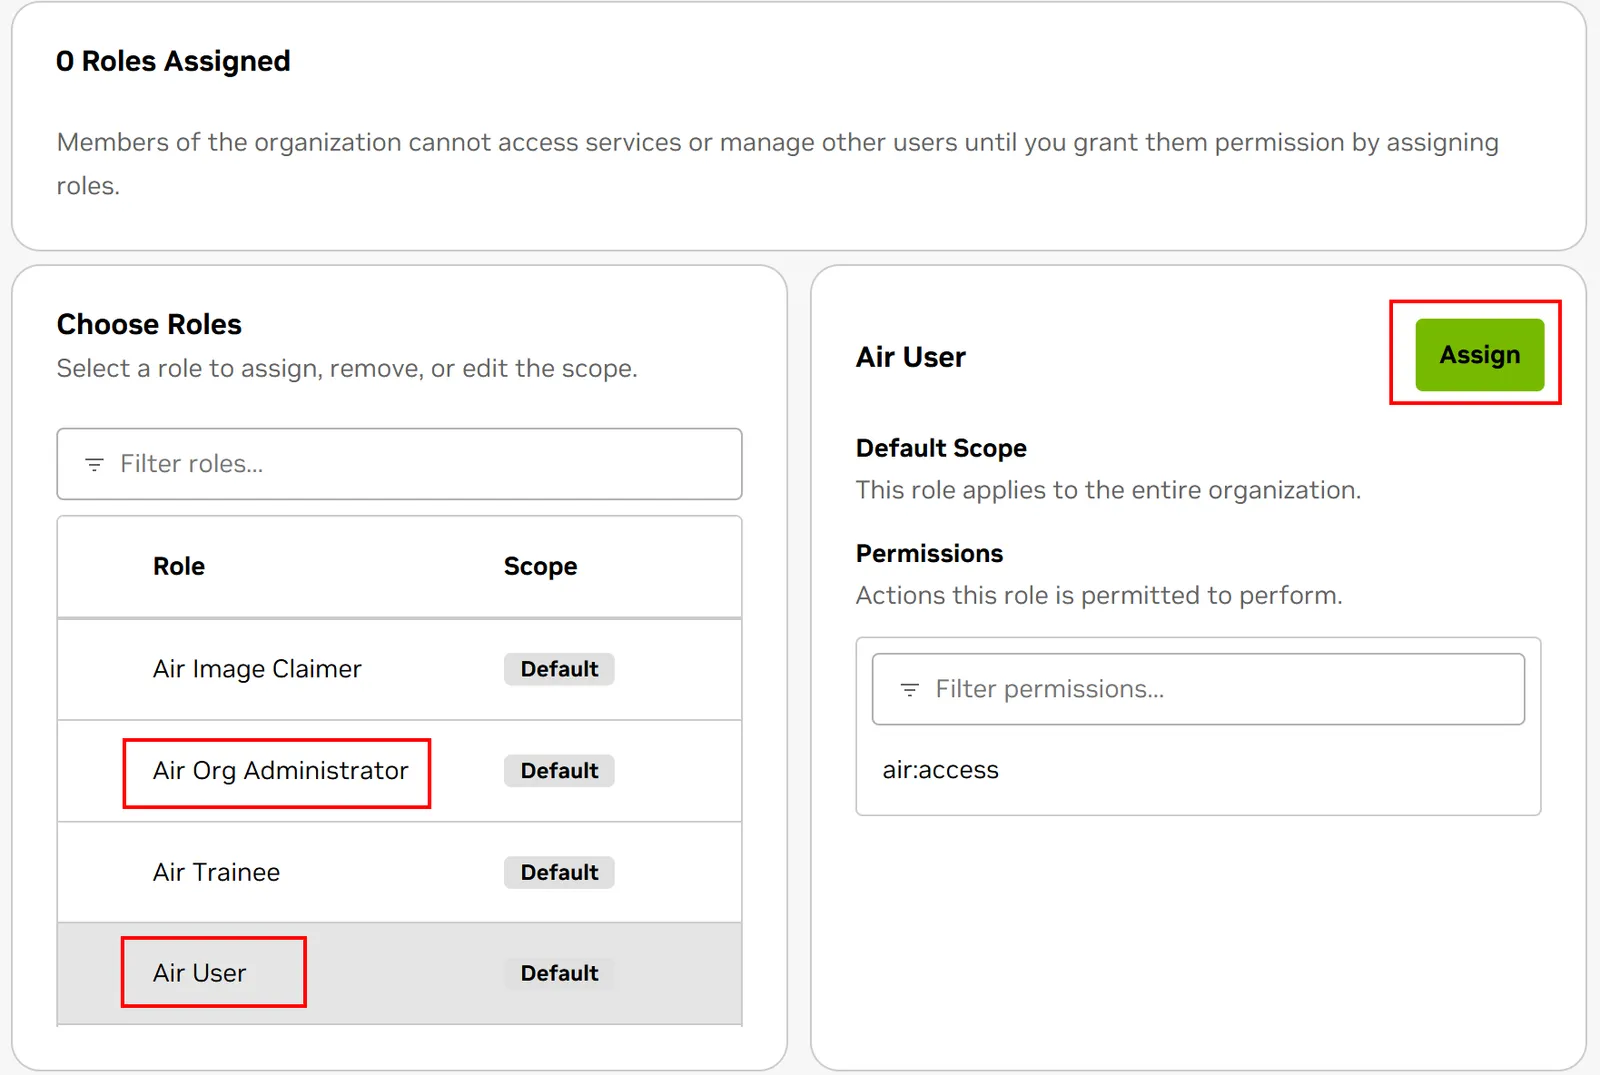Click the Permissions heading
This screenshot has height=1075, width=1600.
coord(929,553)
